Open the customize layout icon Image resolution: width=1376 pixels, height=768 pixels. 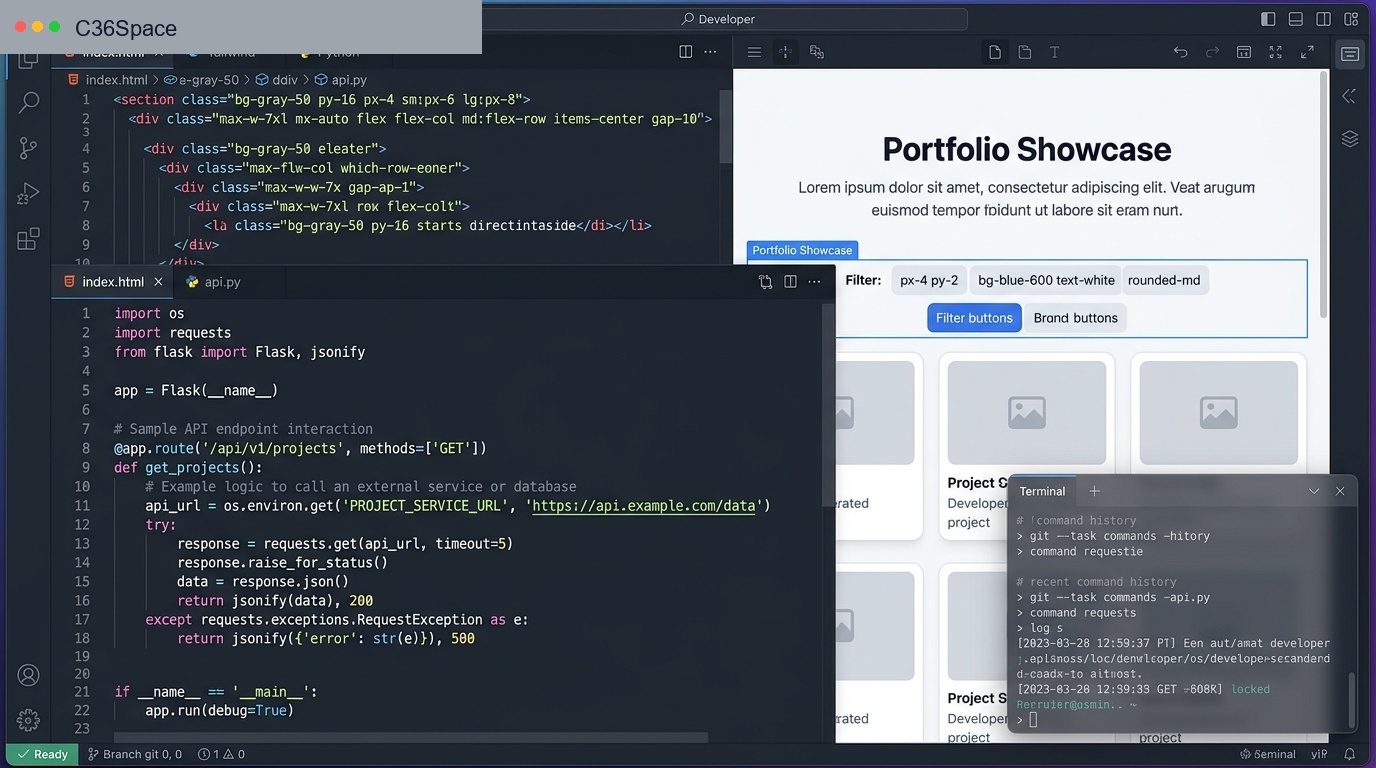pos(1351,19)
